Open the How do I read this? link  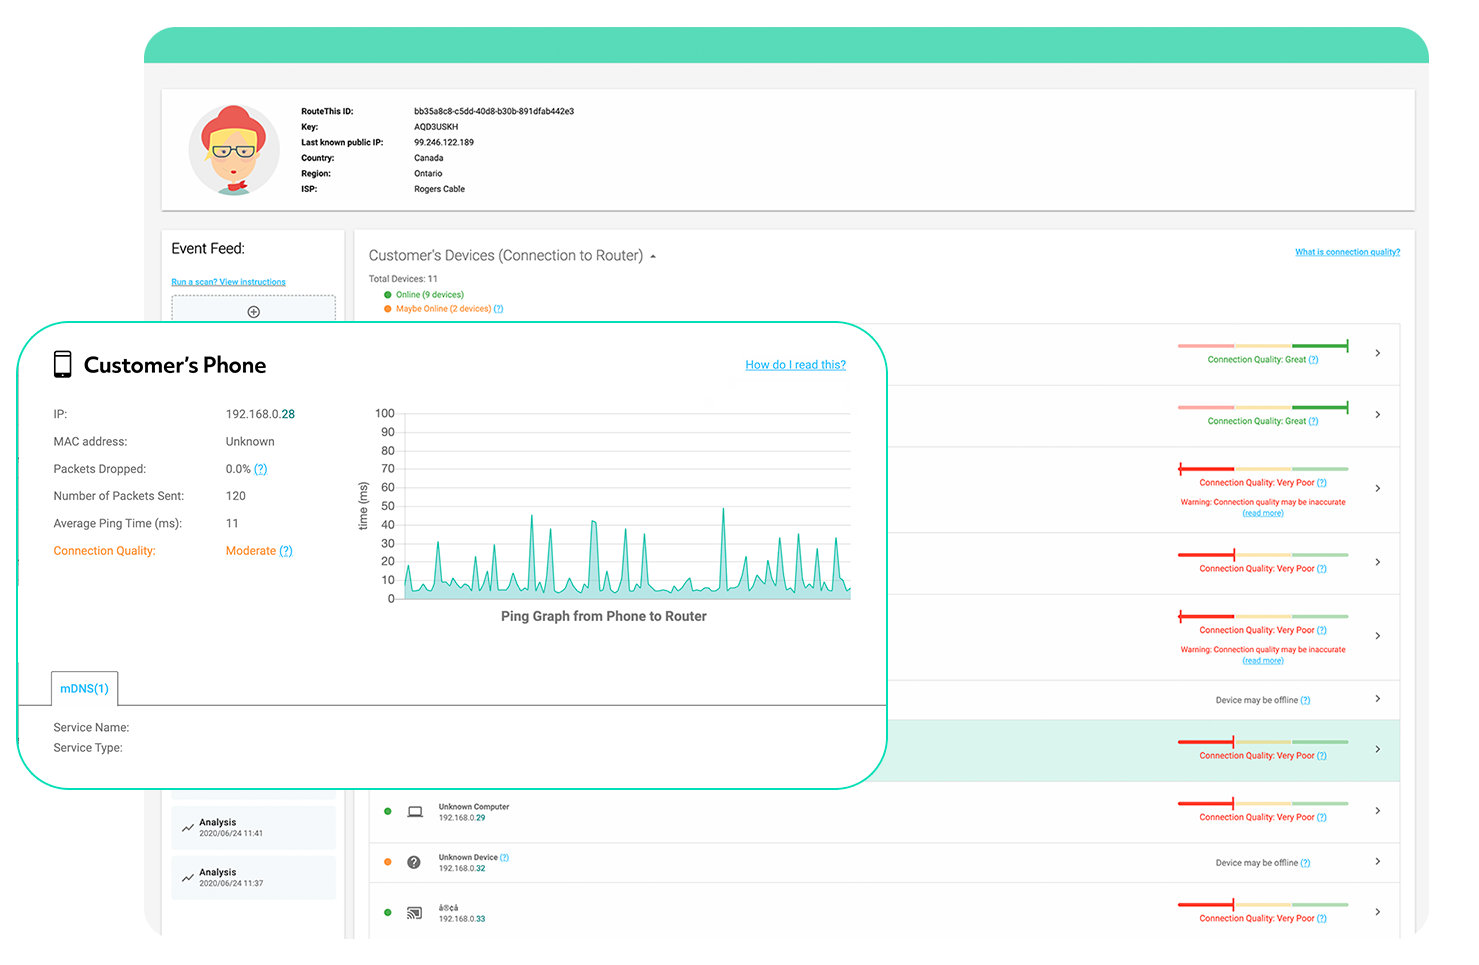(795, 365)
